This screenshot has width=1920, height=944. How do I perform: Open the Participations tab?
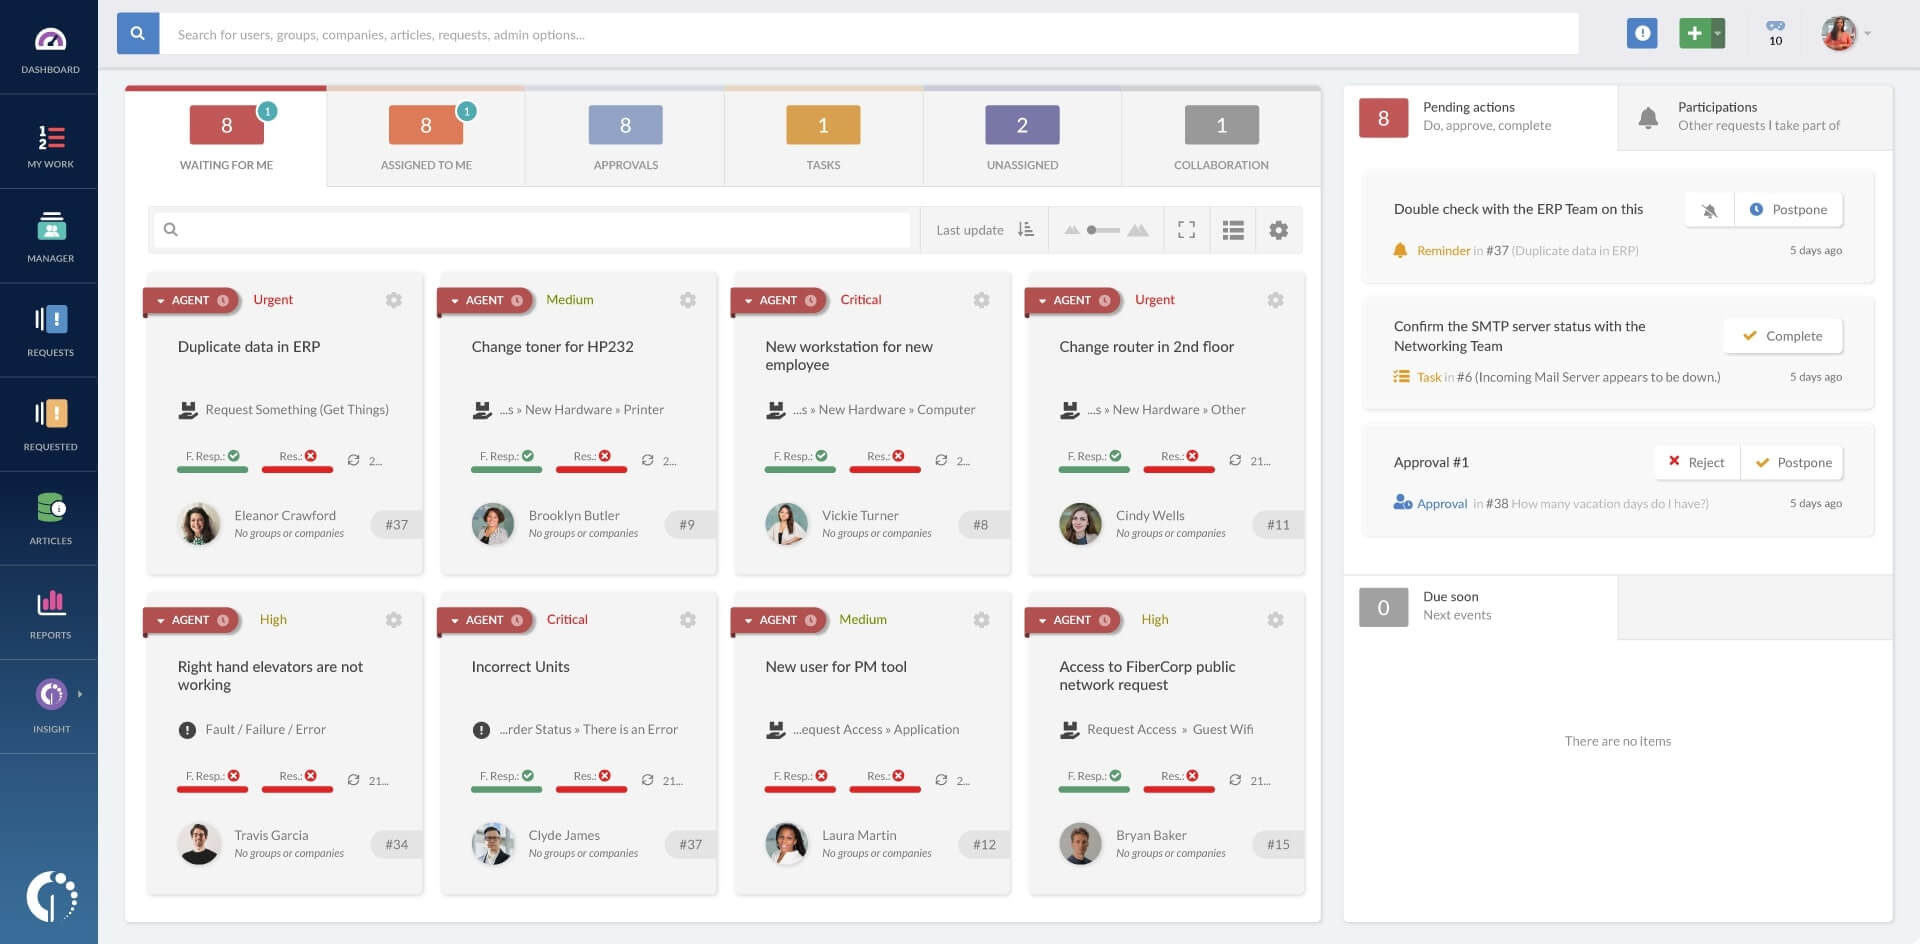pos(1757,116)
